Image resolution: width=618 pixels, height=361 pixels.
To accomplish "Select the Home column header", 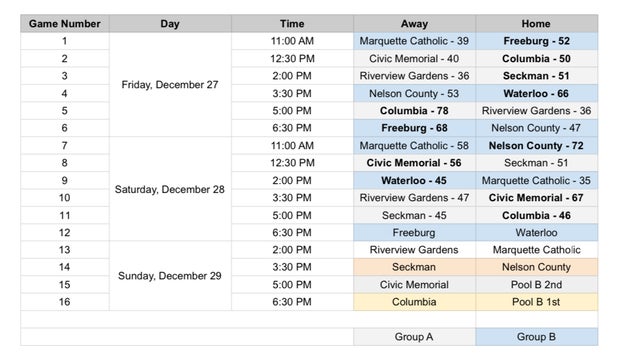I will (x=536, y=24).
